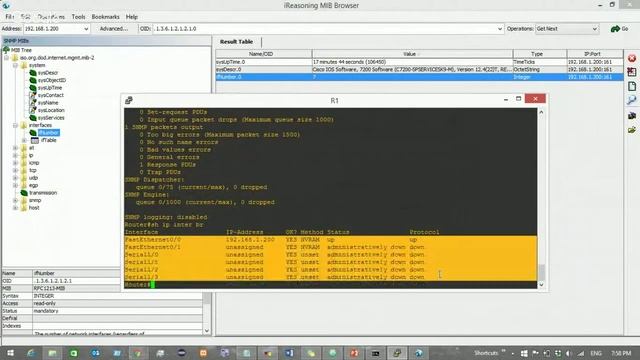Image resolution: width=640 pixels, height=360 pixels.
Task: Click the red stop icon beside Result Table
Action: pyautogui.click(x=632, y=58)
